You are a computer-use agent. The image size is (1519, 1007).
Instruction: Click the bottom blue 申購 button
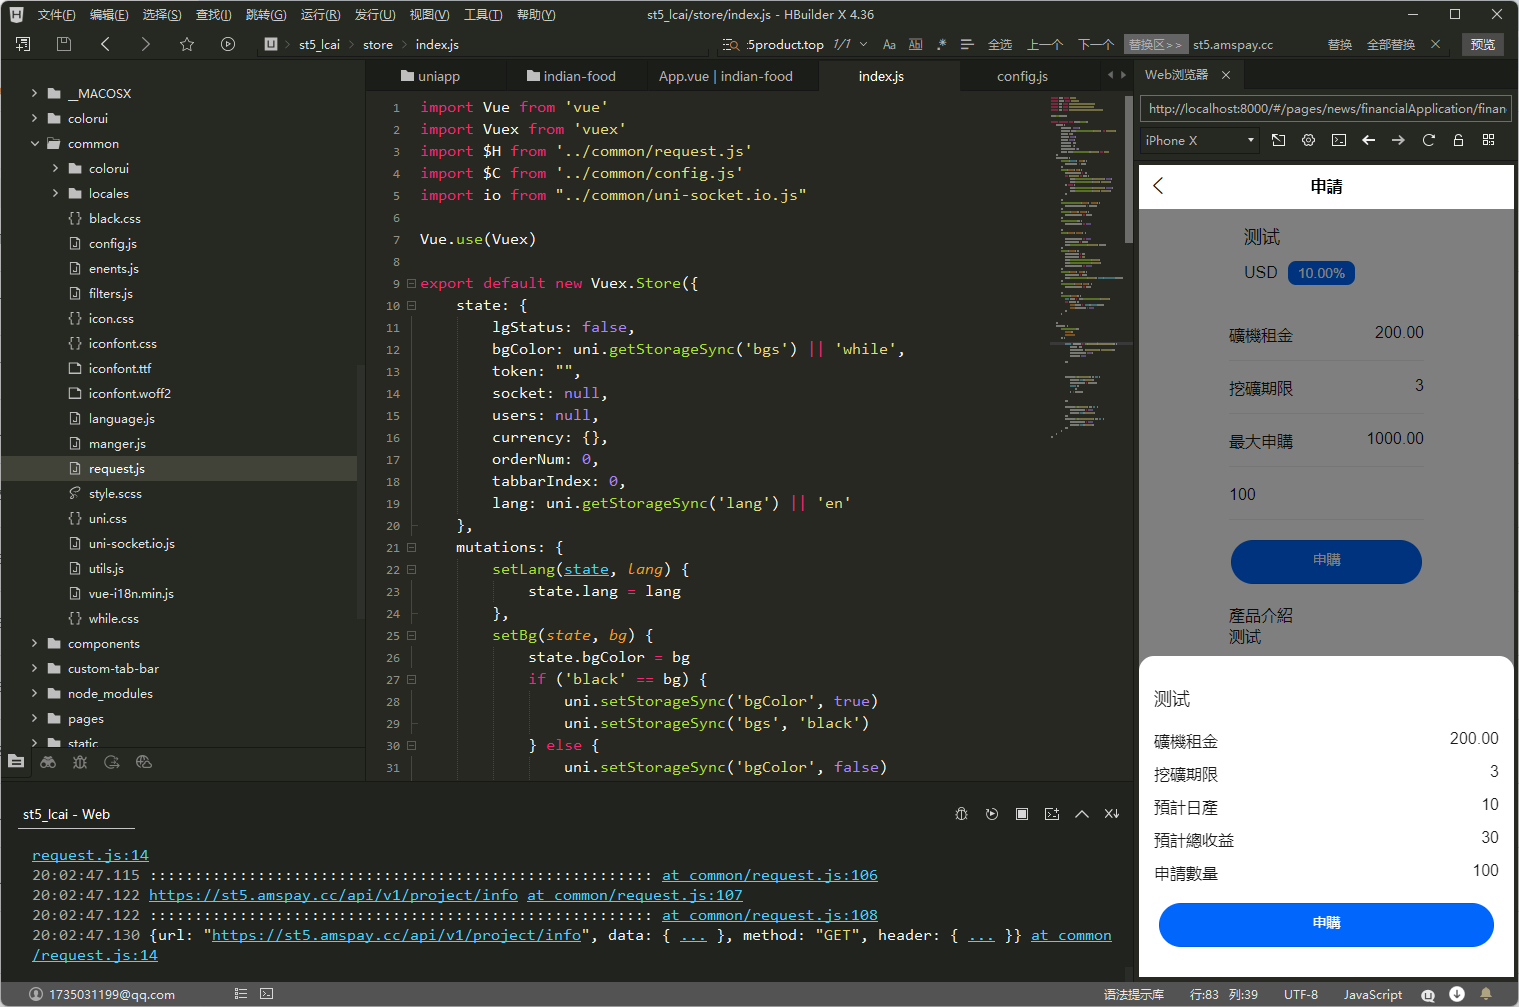point(1325,924)
